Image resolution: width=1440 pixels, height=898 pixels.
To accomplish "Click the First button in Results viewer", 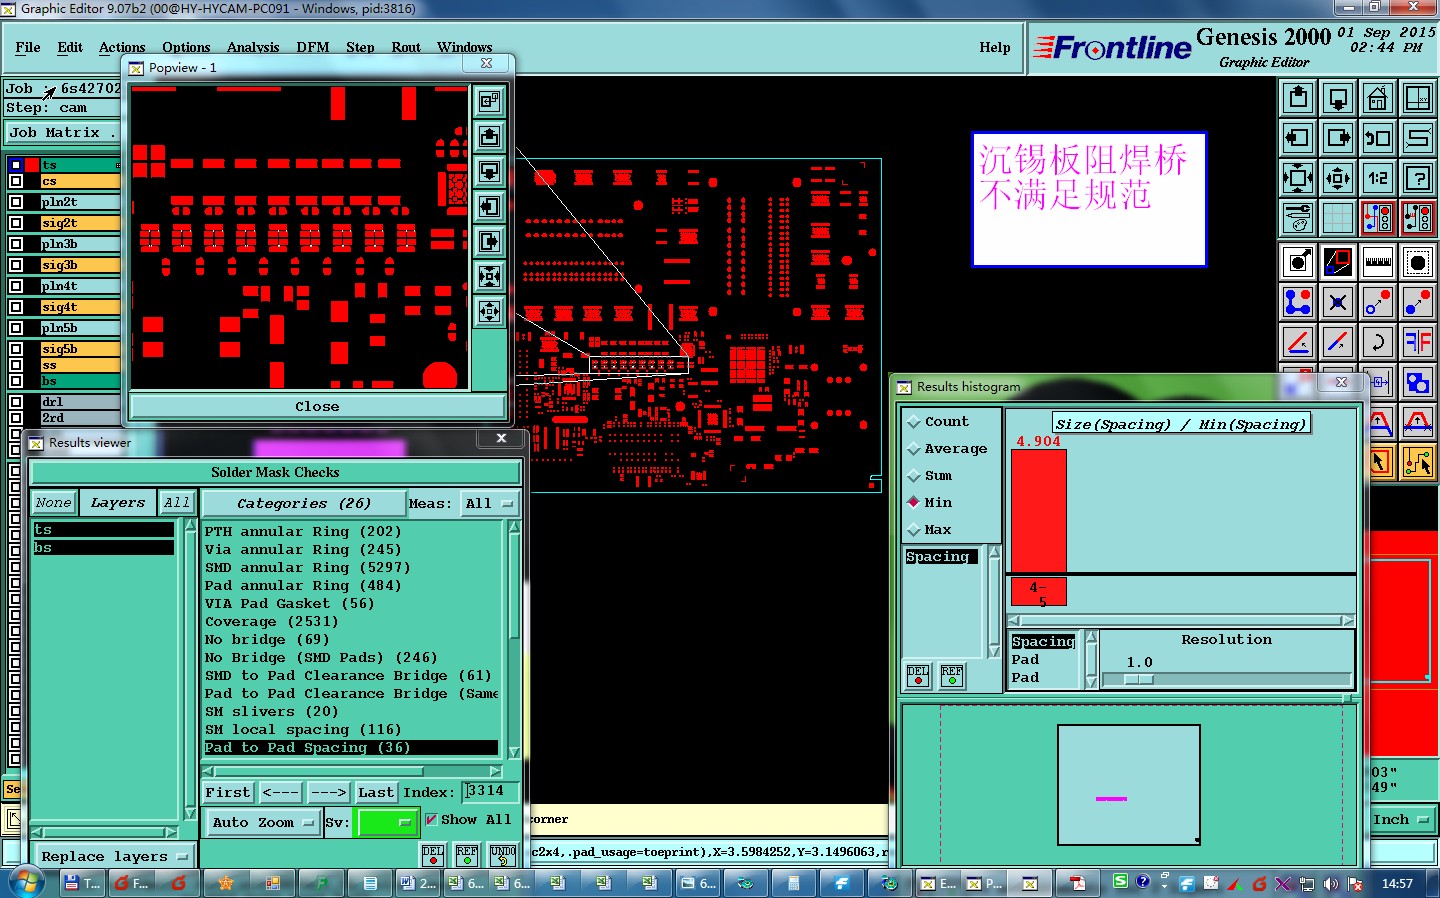I will tap(228, 793).
